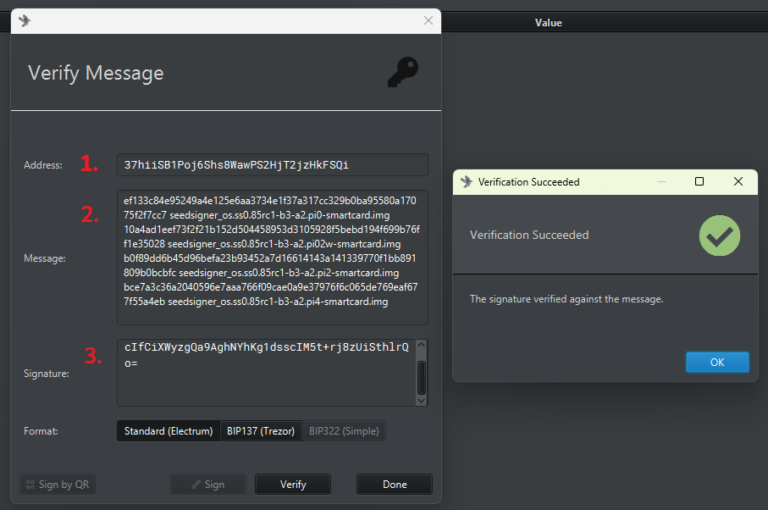The image size is (768, 510).
Task: Click the Sign by QR button
Action: (57, 484)
